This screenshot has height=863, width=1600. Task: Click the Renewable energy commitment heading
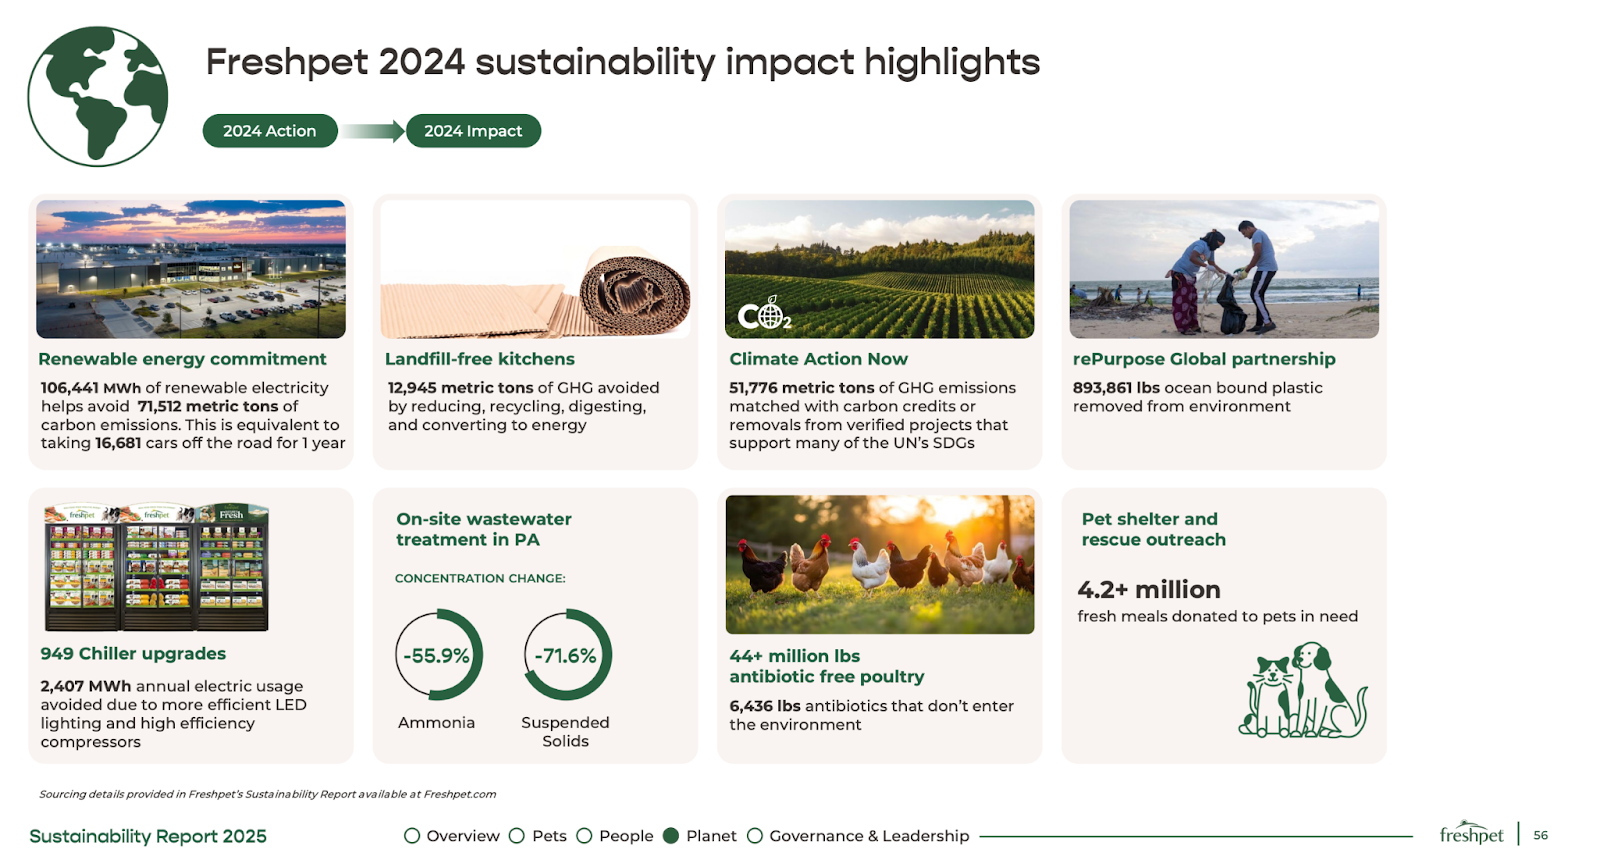point(182,359)
